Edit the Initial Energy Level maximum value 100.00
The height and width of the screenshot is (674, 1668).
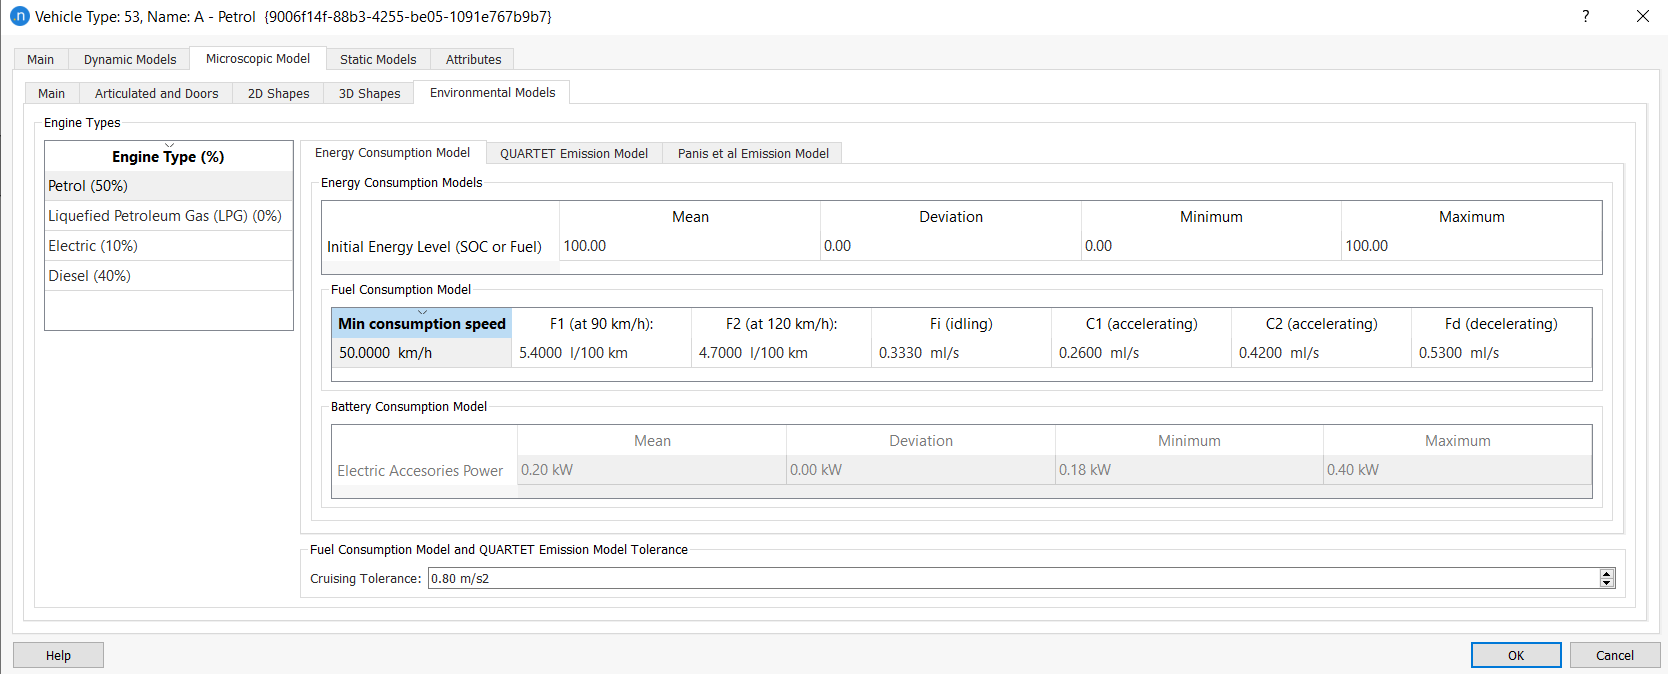pos(1471,246)
